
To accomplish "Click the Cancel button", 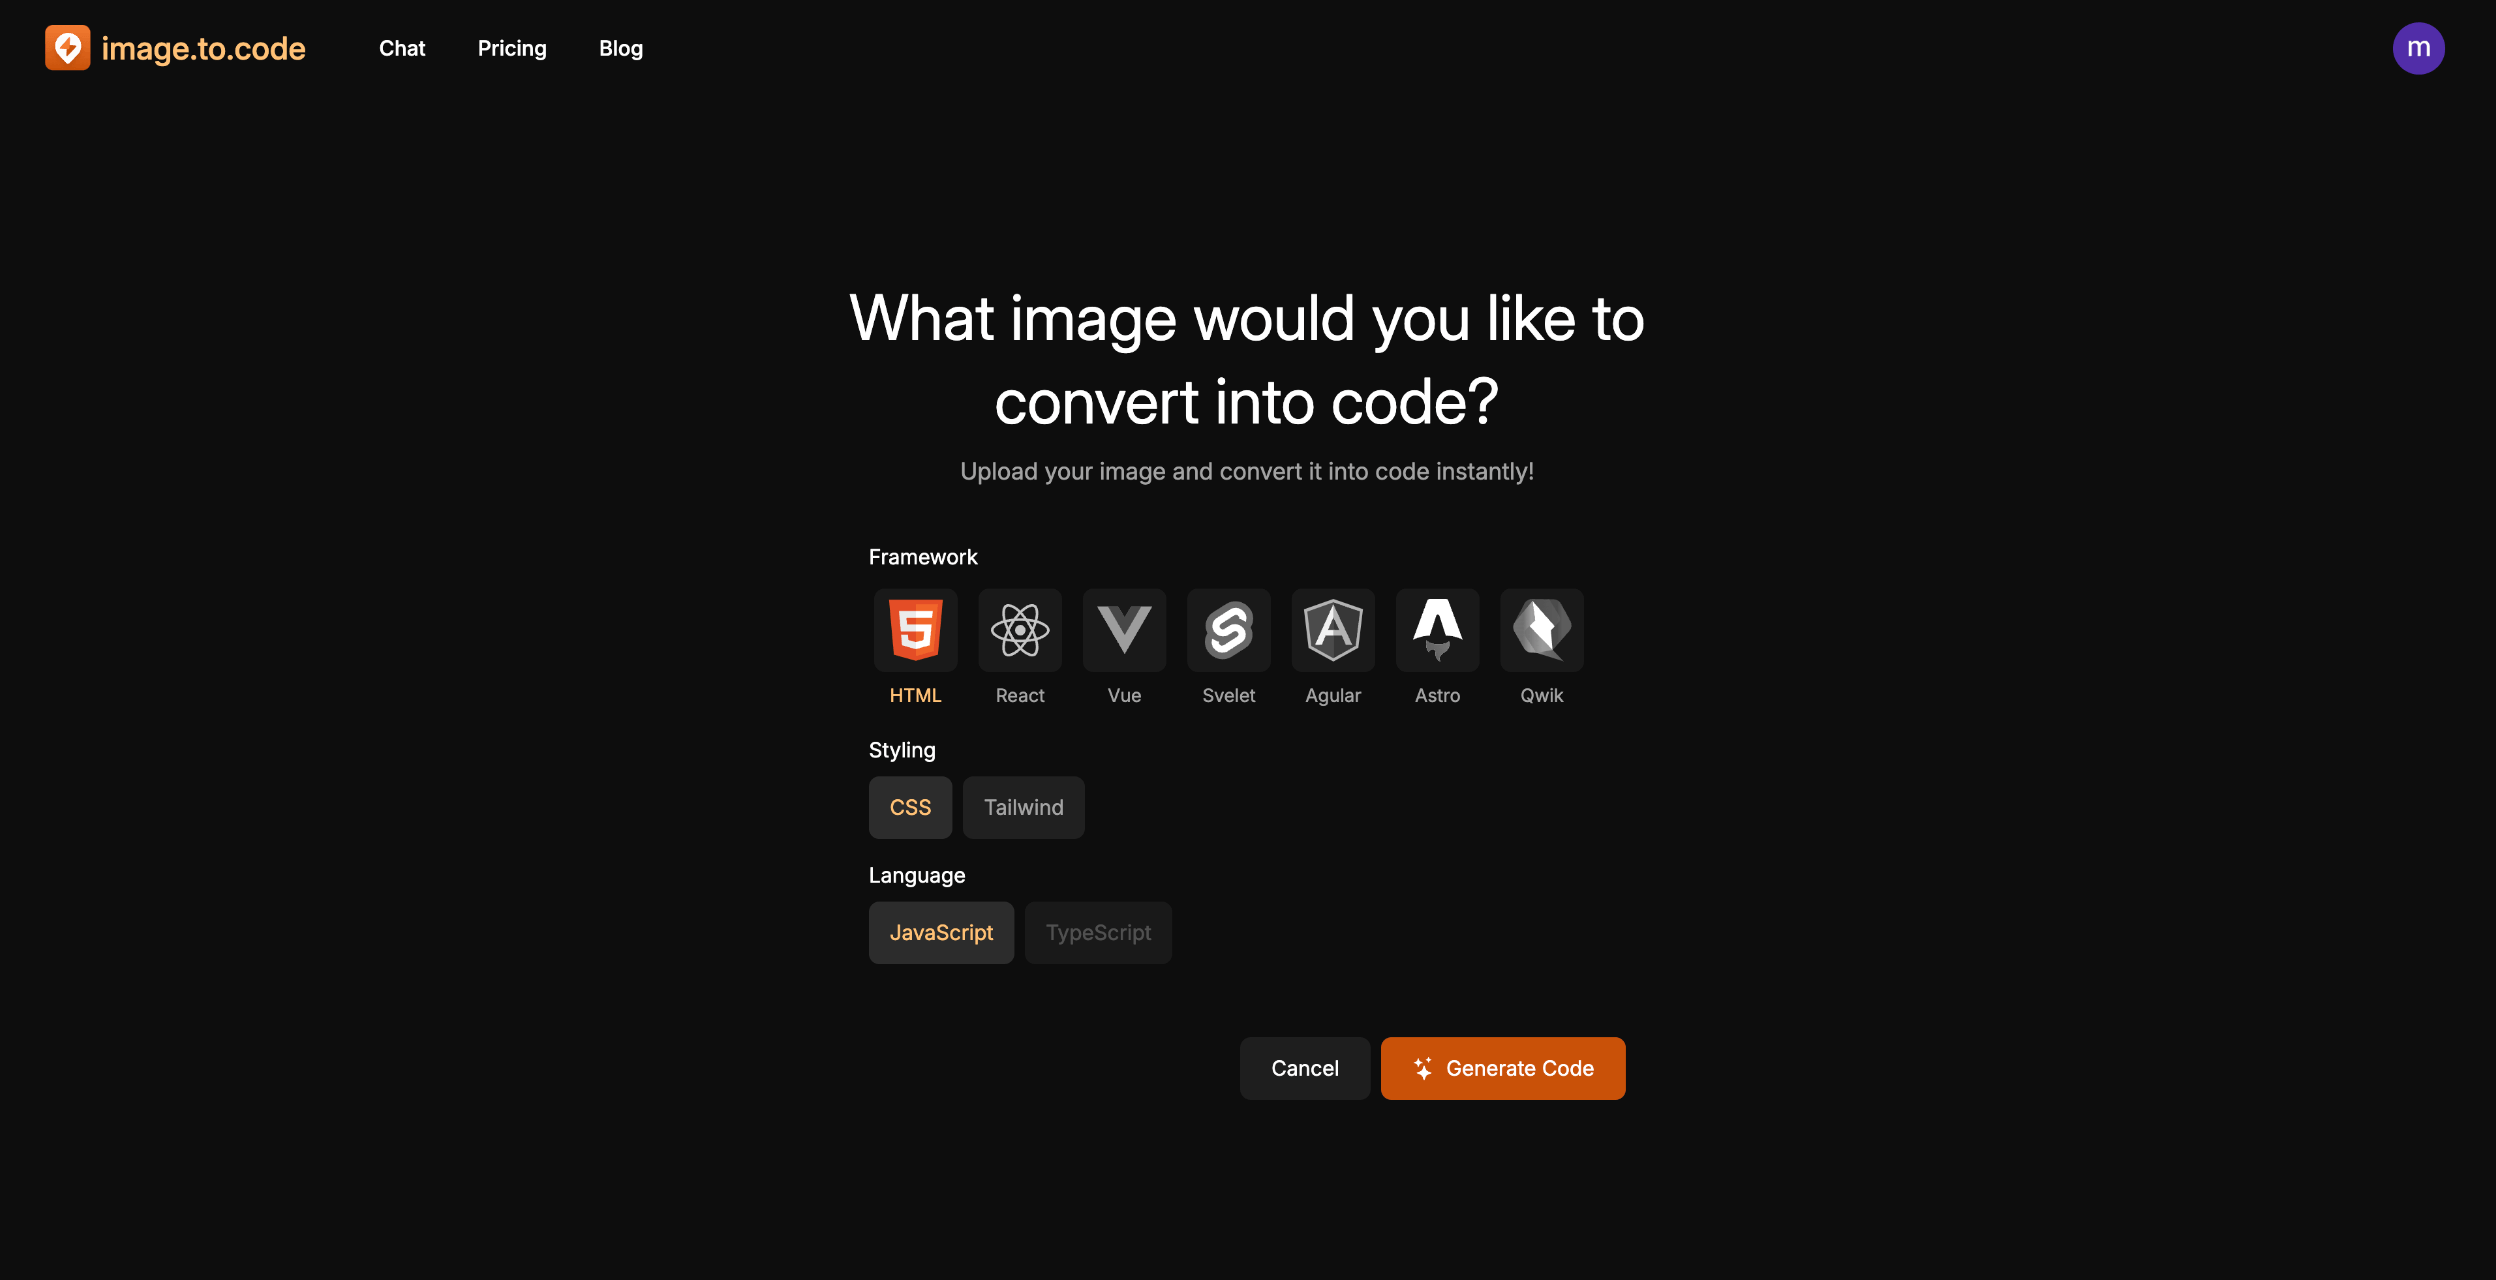I will pos(1304,1068).
